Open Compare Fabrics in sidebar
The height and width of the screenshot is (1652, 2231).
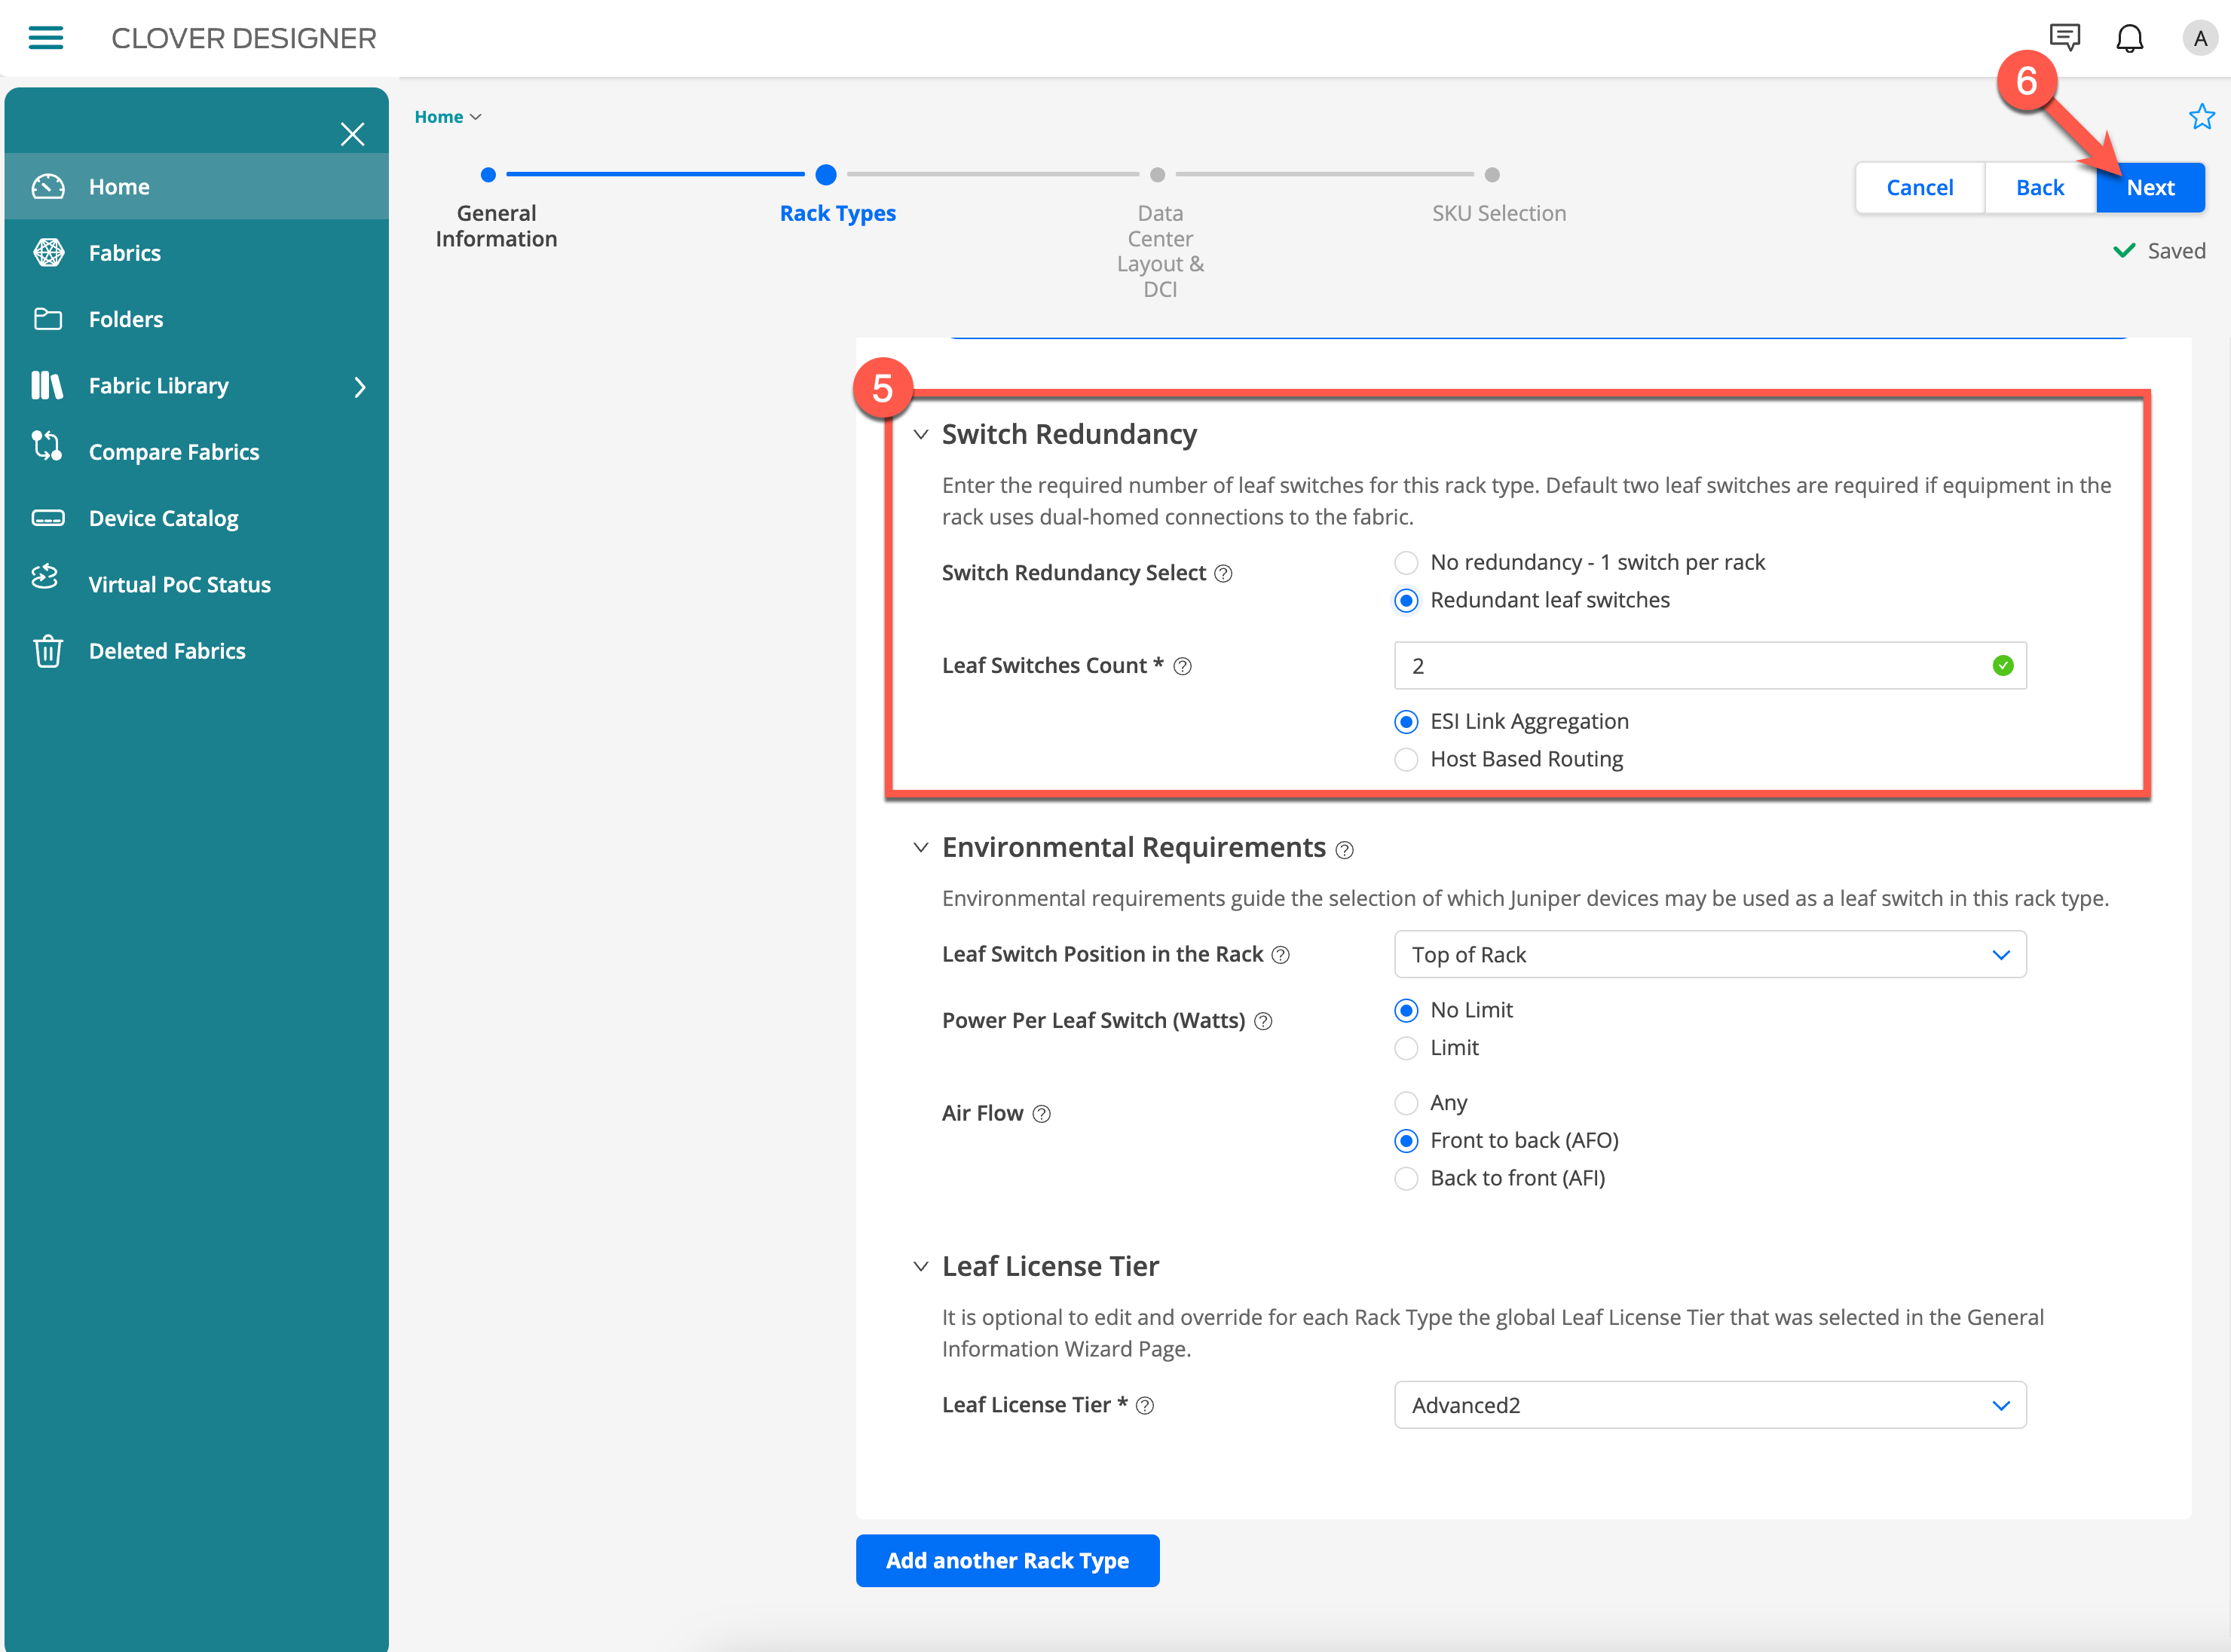pos(174,452)
